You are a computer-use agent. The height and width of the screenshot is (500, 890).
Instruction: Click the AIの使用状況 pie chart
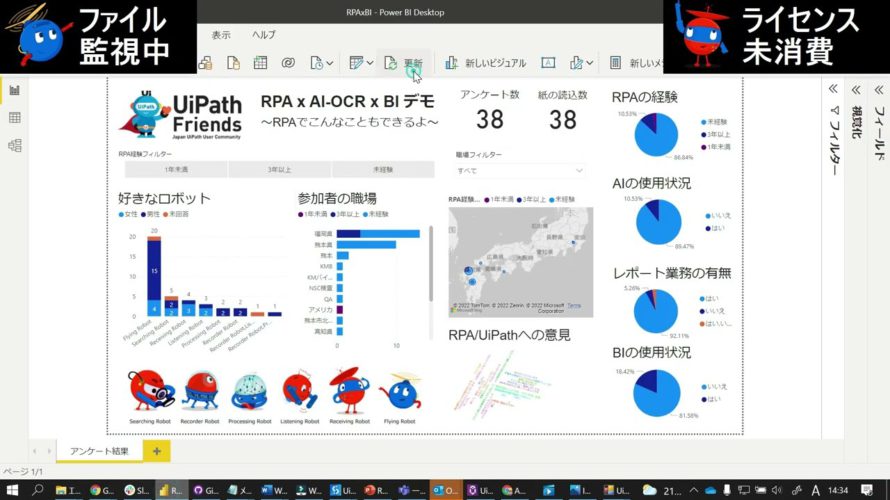pos(658,222)
